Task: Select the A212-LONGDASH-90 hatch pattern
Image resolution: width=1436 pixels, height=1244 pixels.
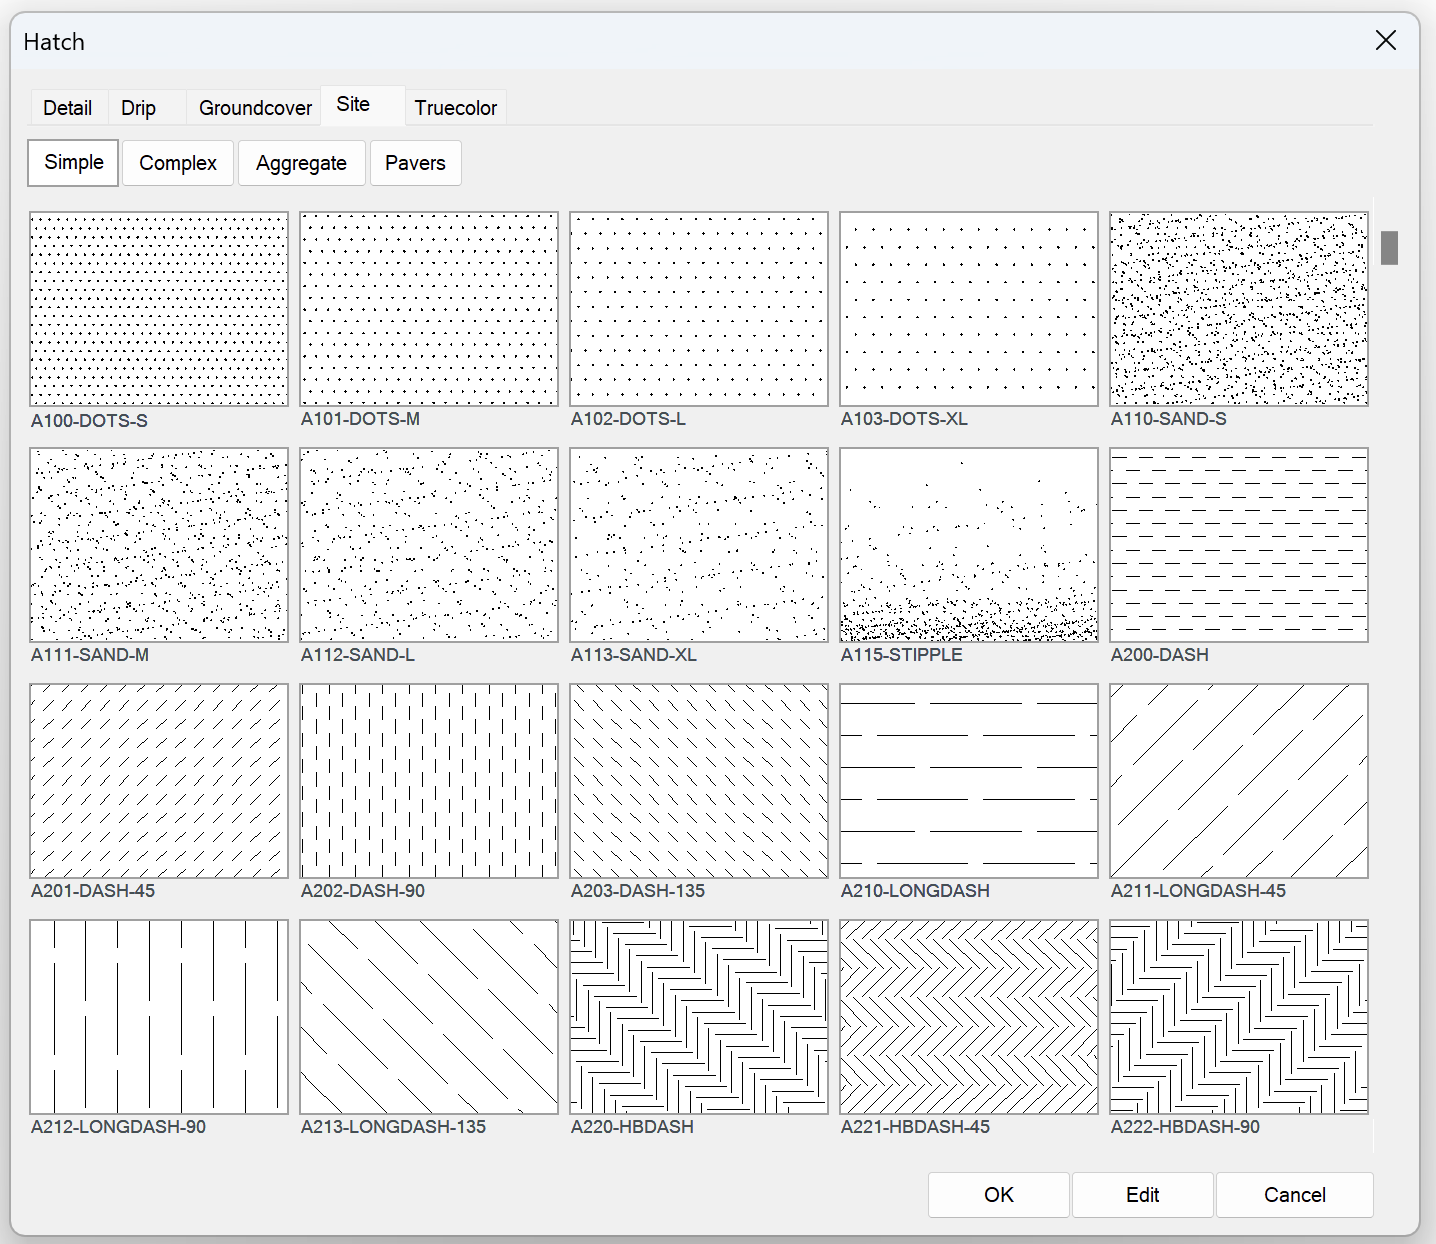Action: pyautogui.click(x=159, y=1017)
